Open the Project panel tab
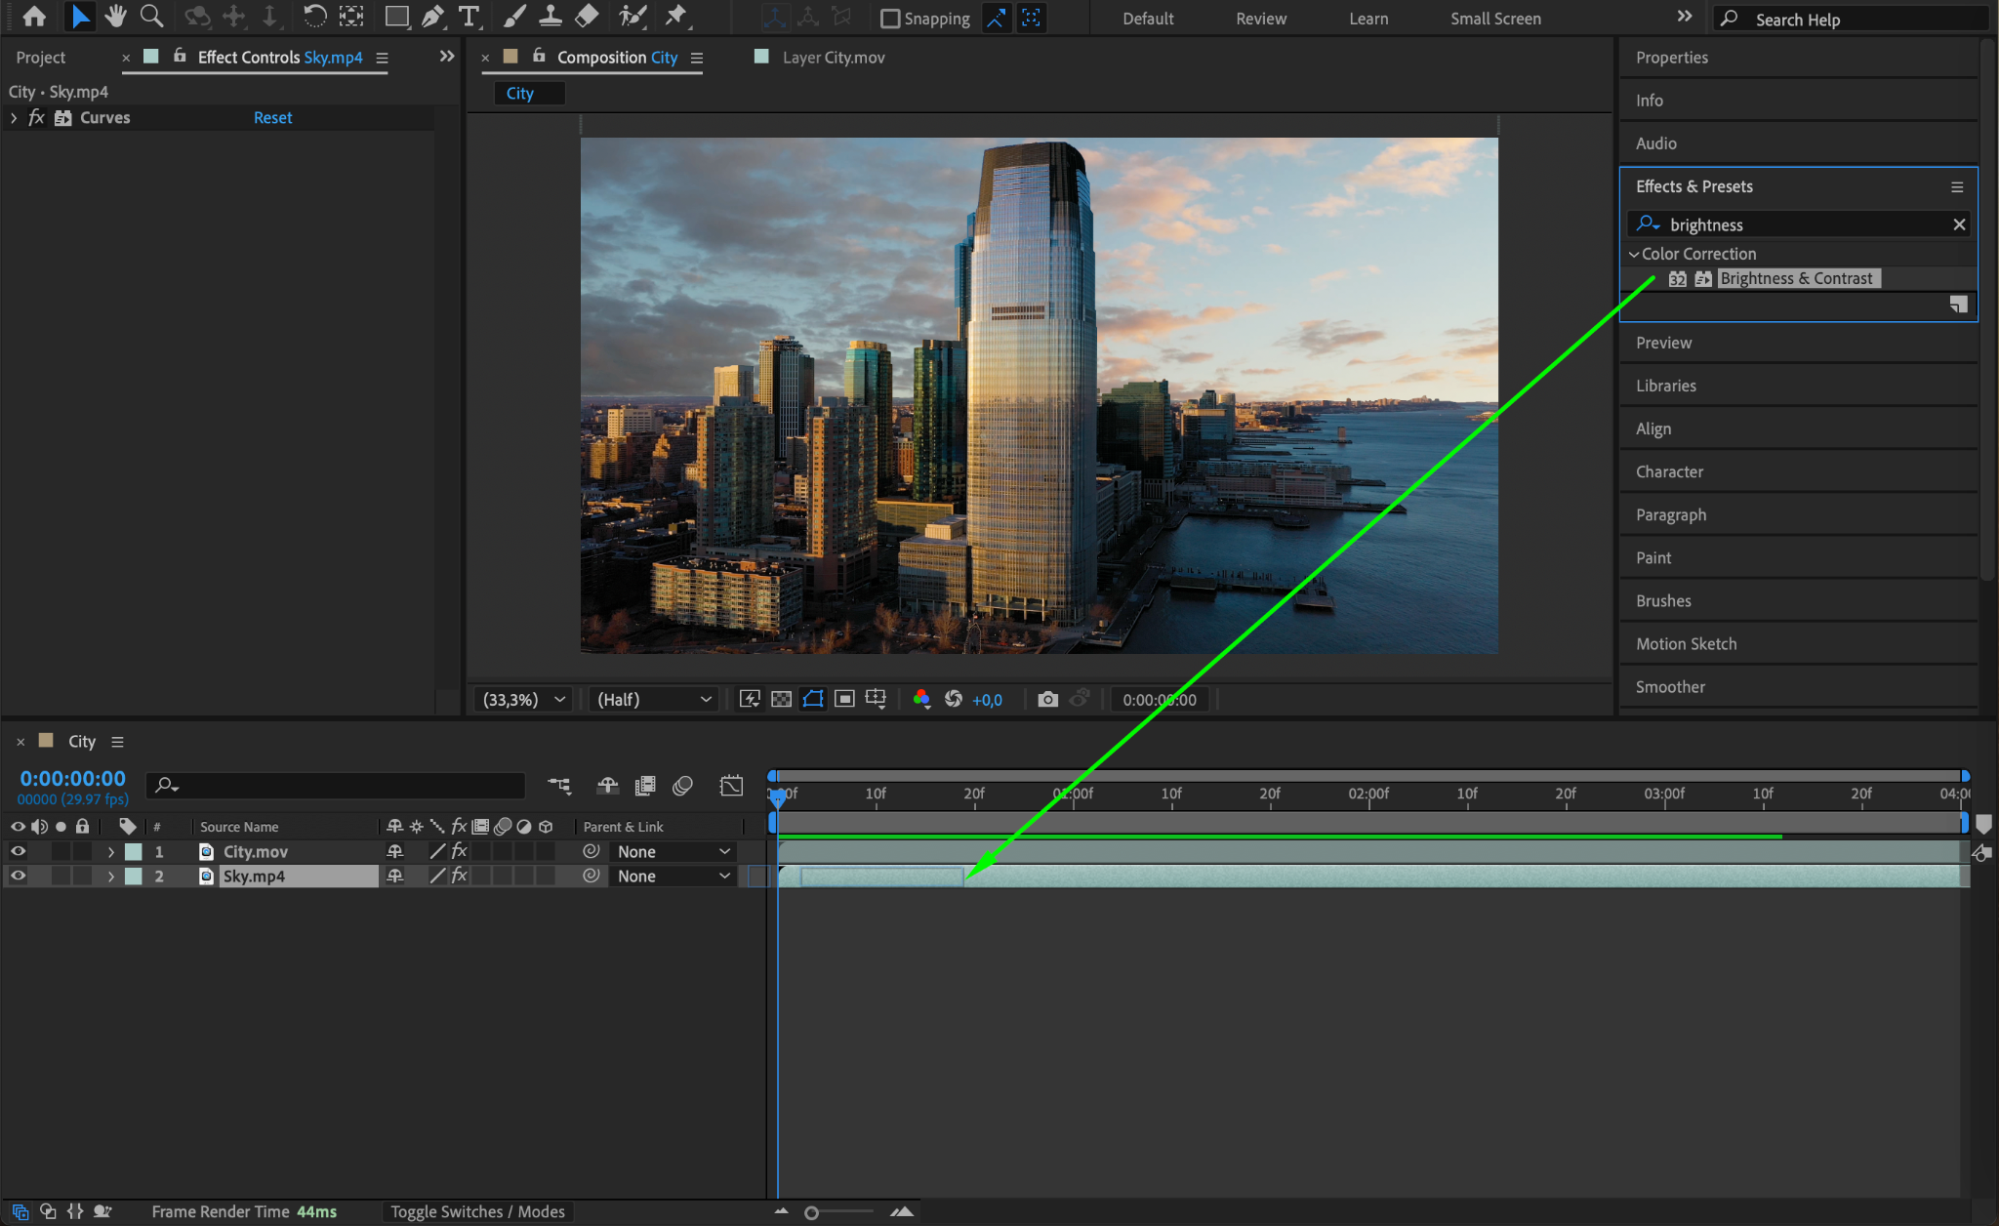The image size is (1999, 1226). (41, 57)
